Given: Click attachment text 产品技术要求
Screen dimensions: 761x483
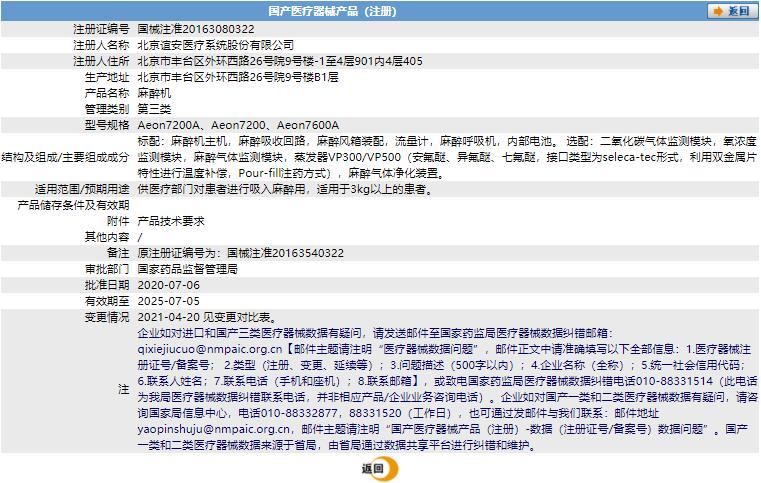Looking at the screenshot, I should [171, 221].
